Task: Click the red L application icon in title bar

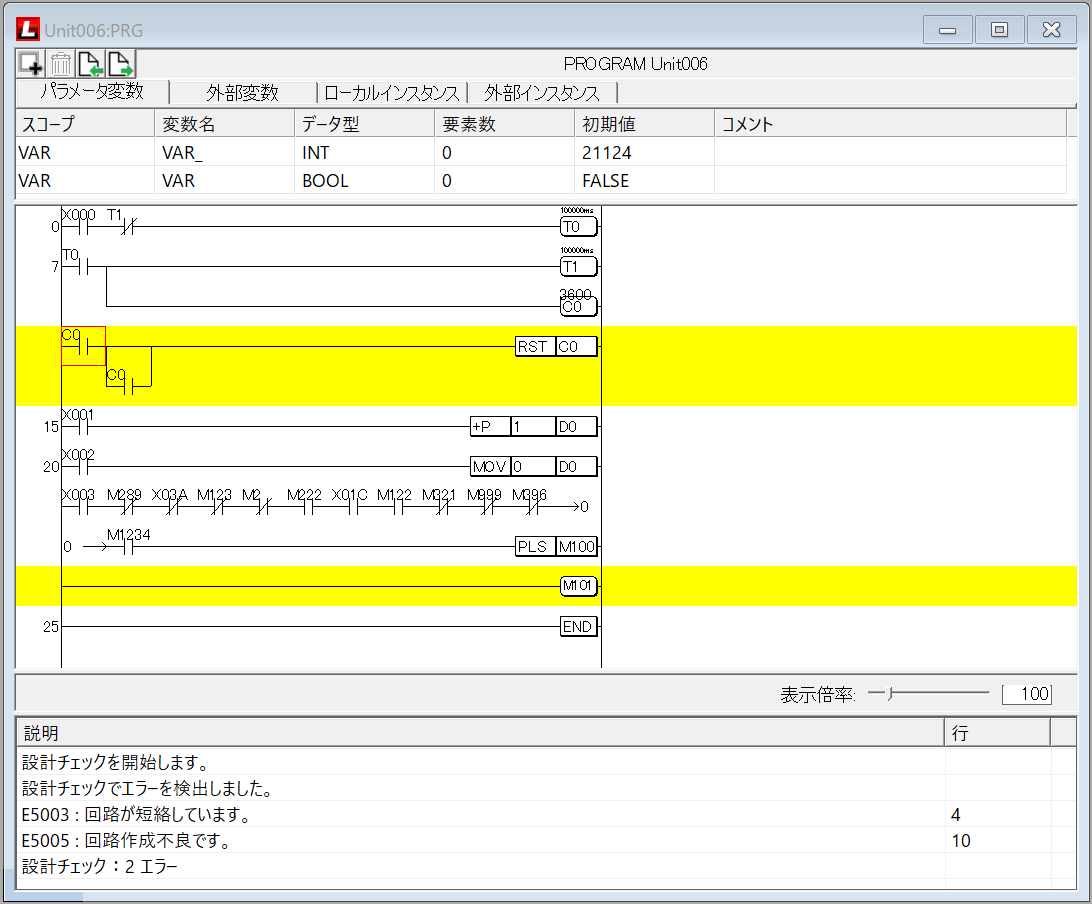Action: [x=28, y=29]
